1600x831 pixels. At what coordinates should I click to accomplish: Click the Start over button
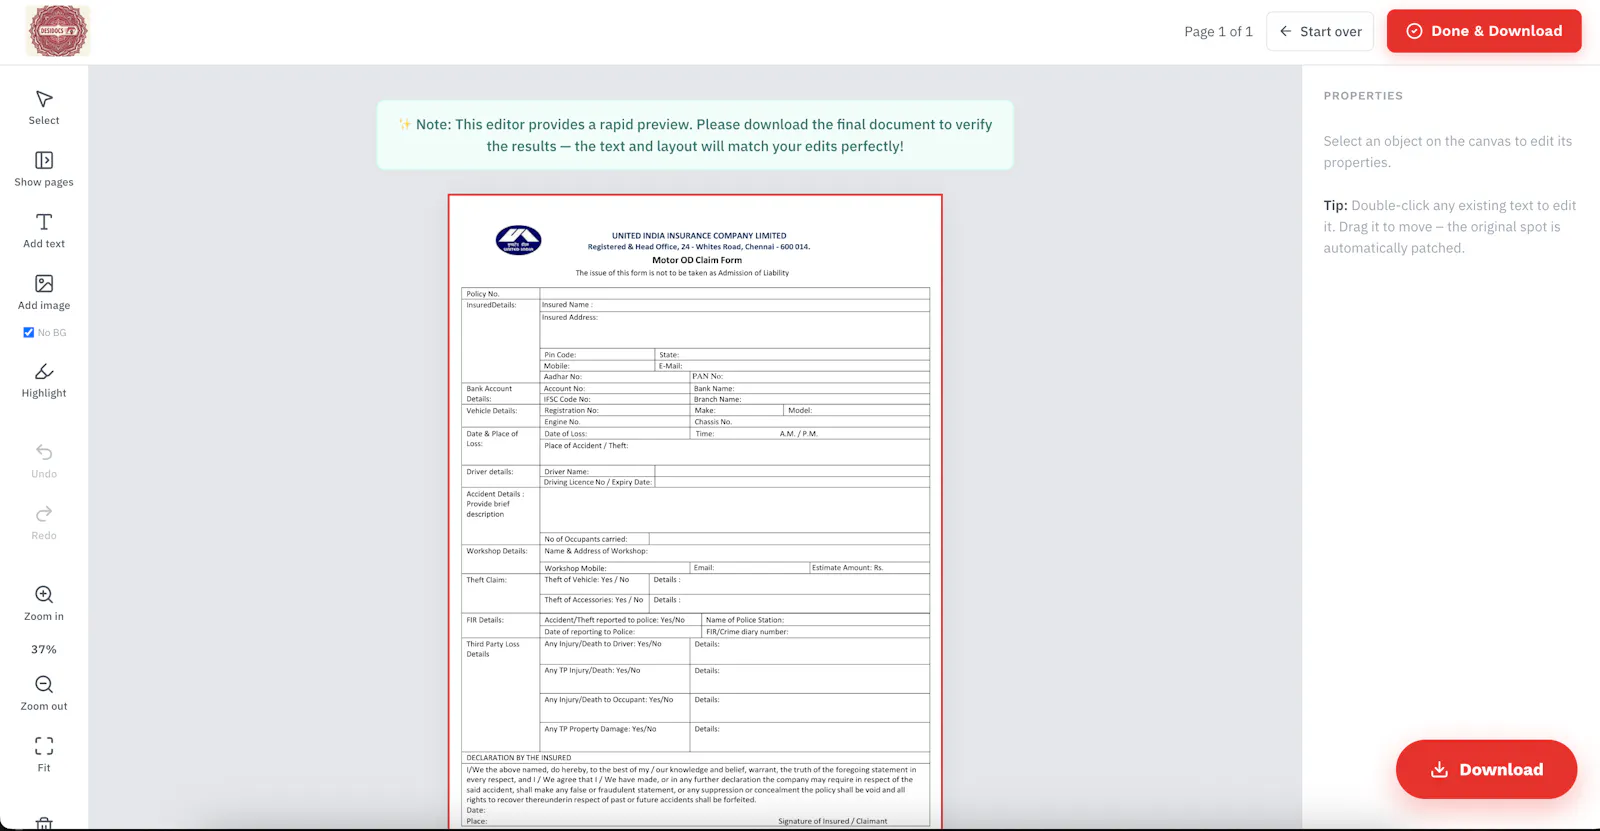(1320, 31)
